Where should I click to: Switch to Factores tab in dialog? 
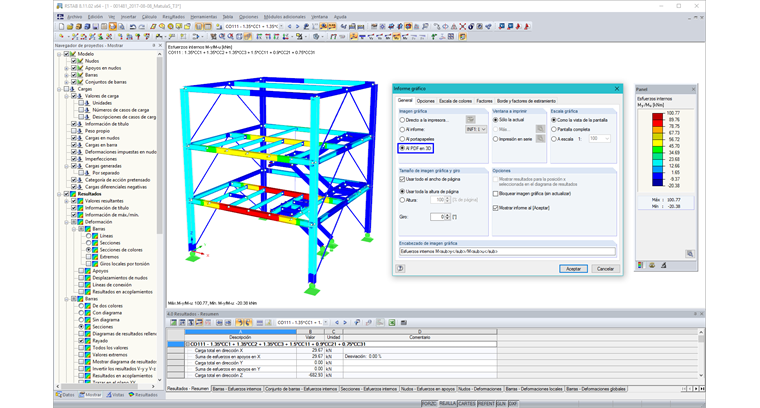(484, 101)
